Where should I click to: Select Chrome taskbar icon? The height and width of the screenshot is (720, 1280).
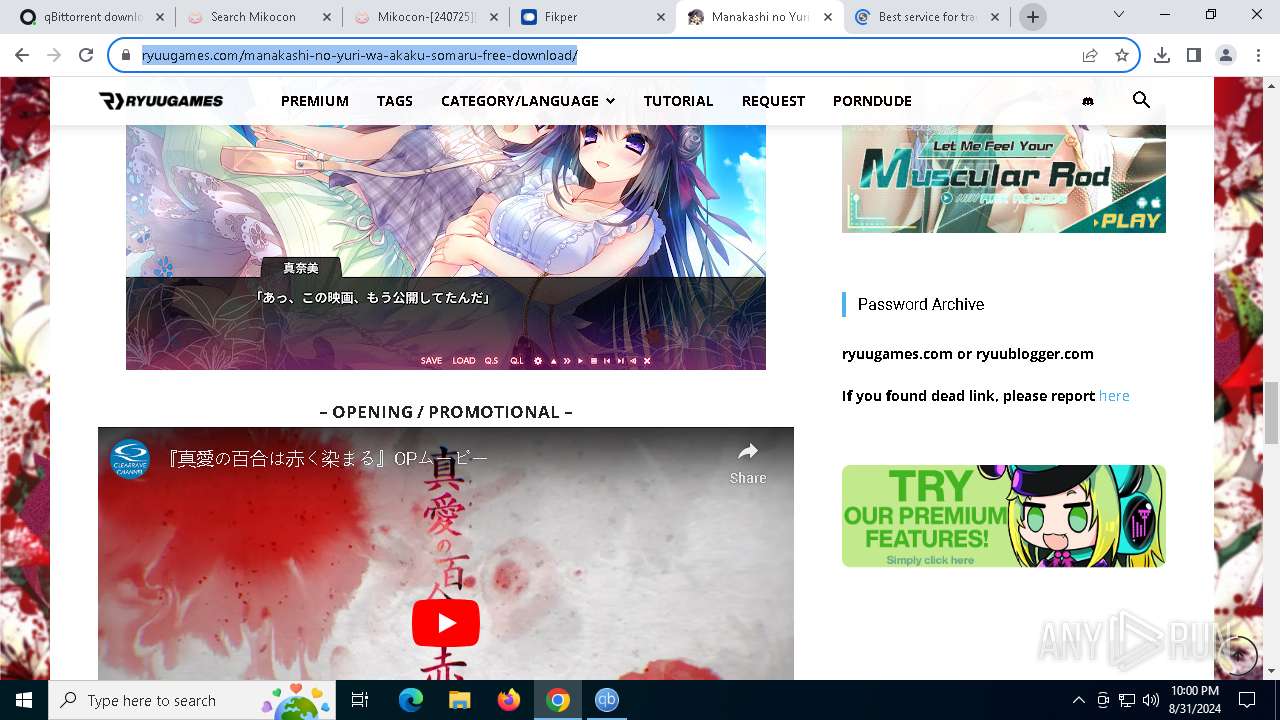[x=558, y=700]
